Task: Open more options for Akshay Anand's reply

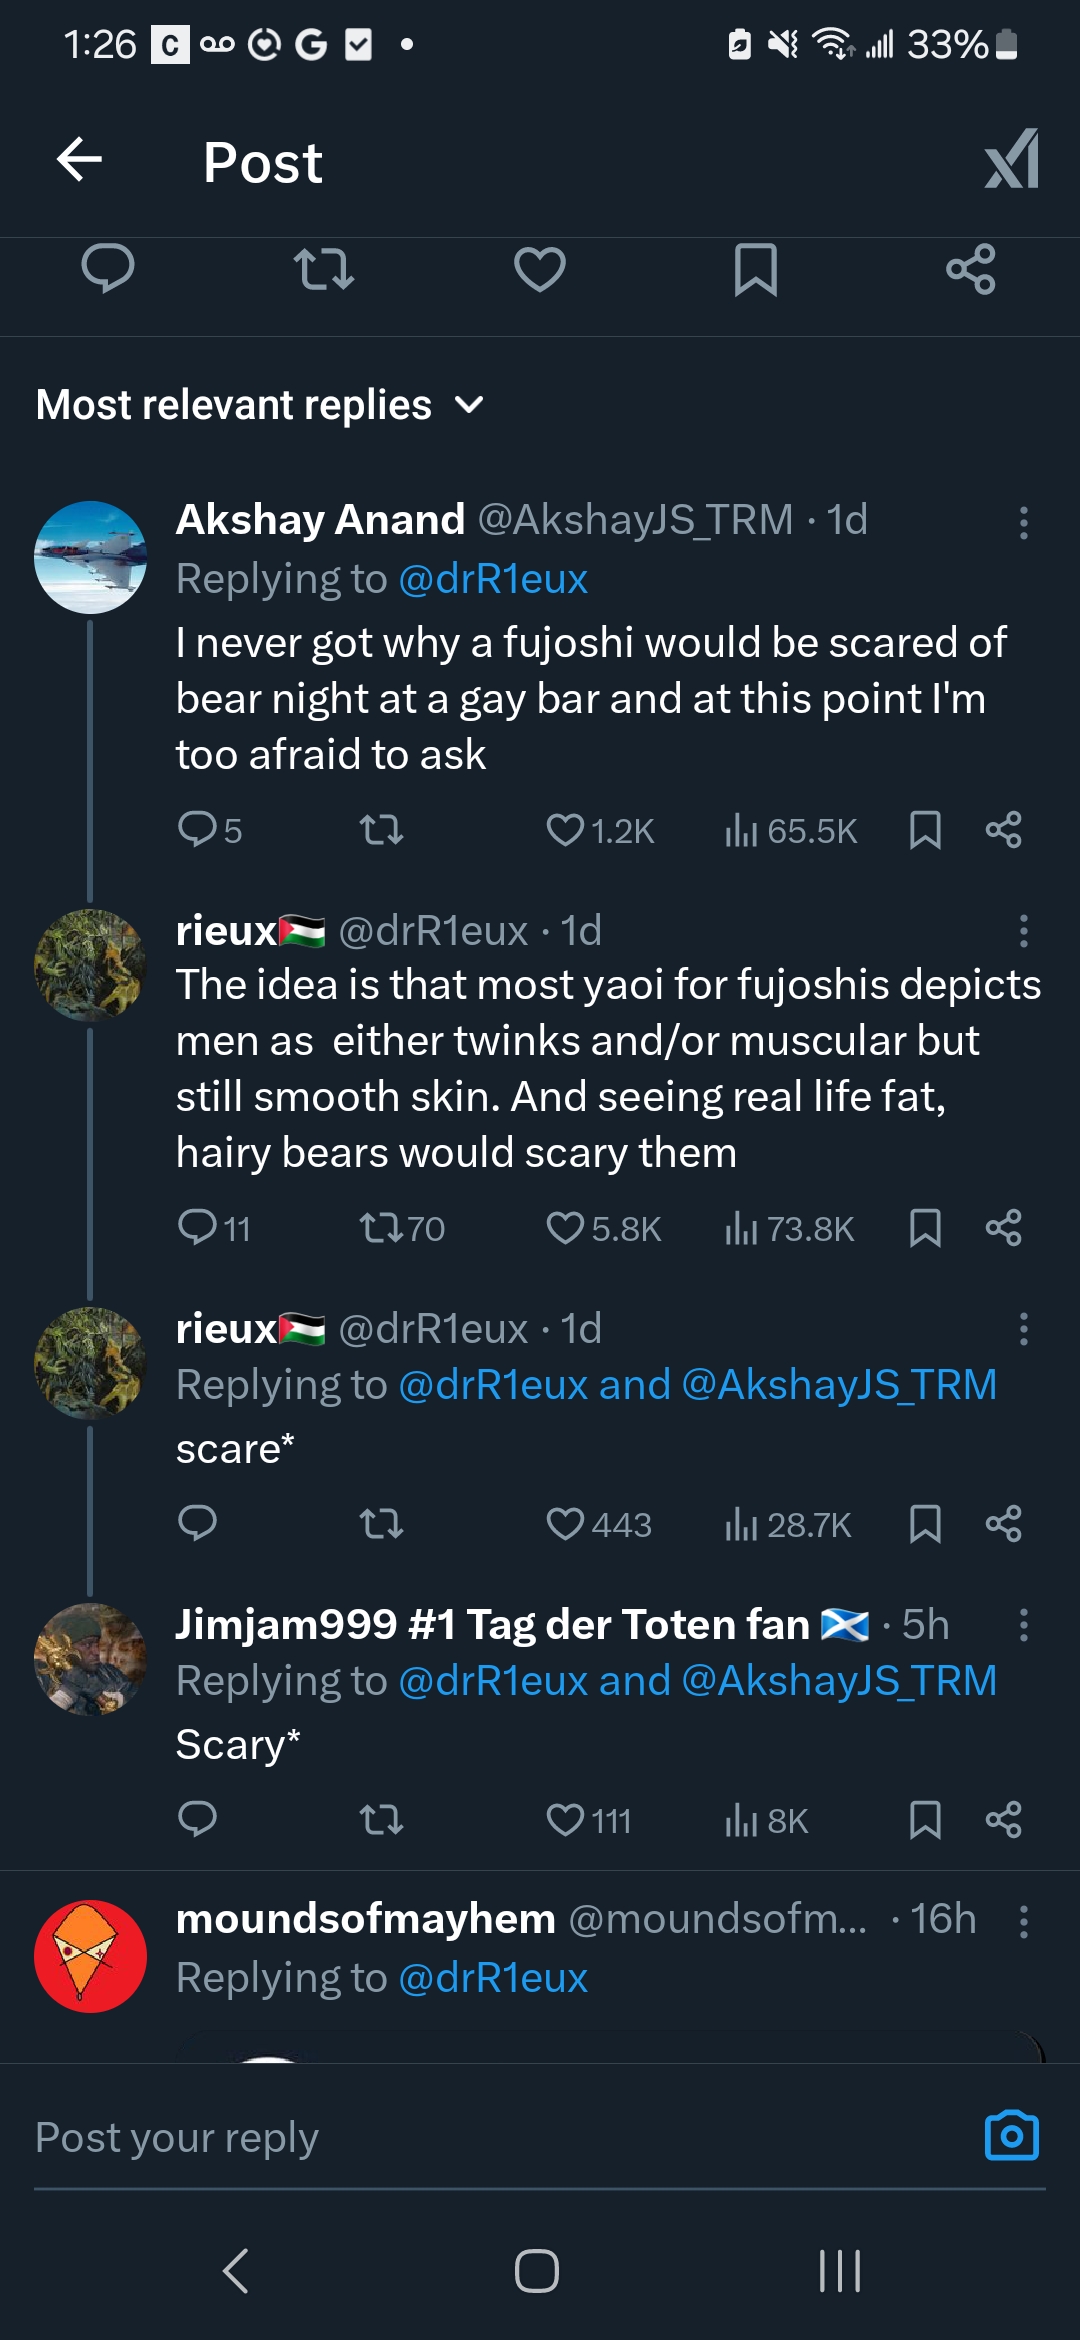Action: (1023, 522)
